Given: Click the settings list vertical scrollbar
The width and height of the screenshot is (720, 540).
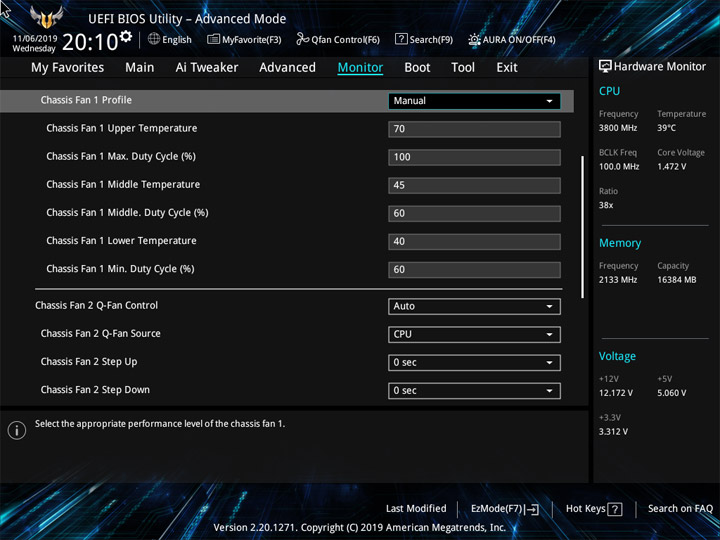Looking at the screenshot, I should (x=583, y=227).
